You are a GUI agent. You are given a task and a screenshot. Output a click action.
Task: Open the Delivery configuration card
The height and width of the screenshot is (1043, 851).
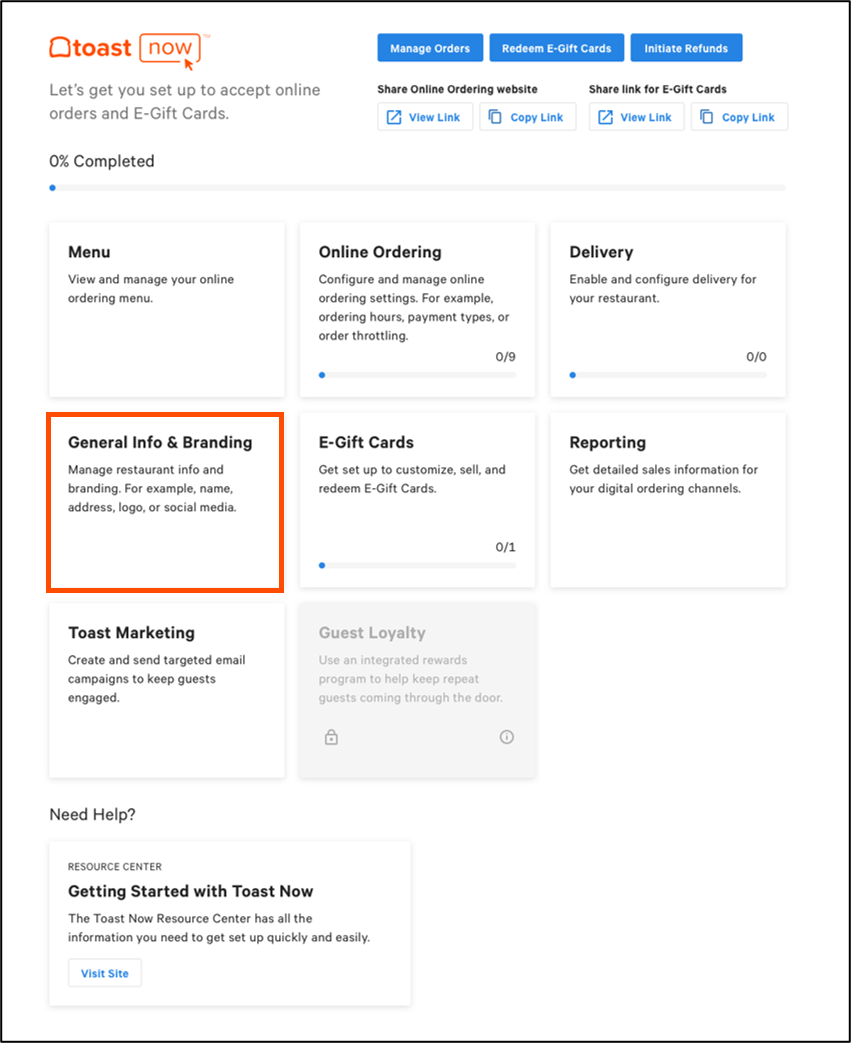point(668,309)
